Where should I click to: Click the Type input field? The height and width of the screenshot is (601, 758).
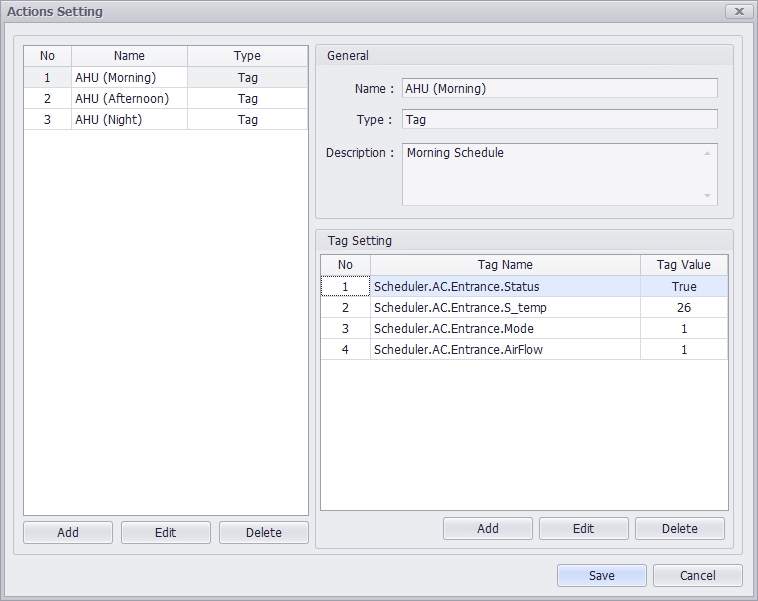(559, 119)
